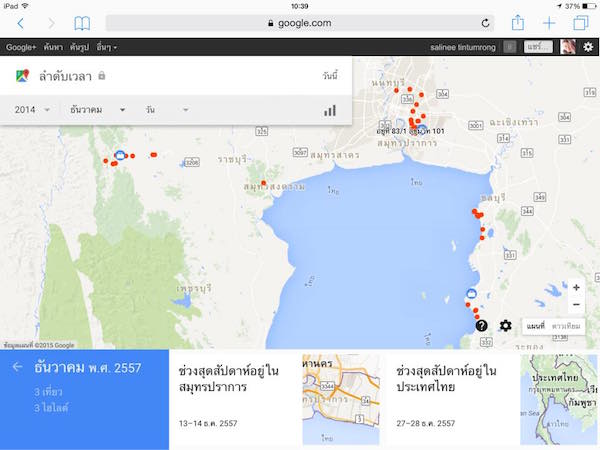Click the map help question mark icon

pos(481,326)
